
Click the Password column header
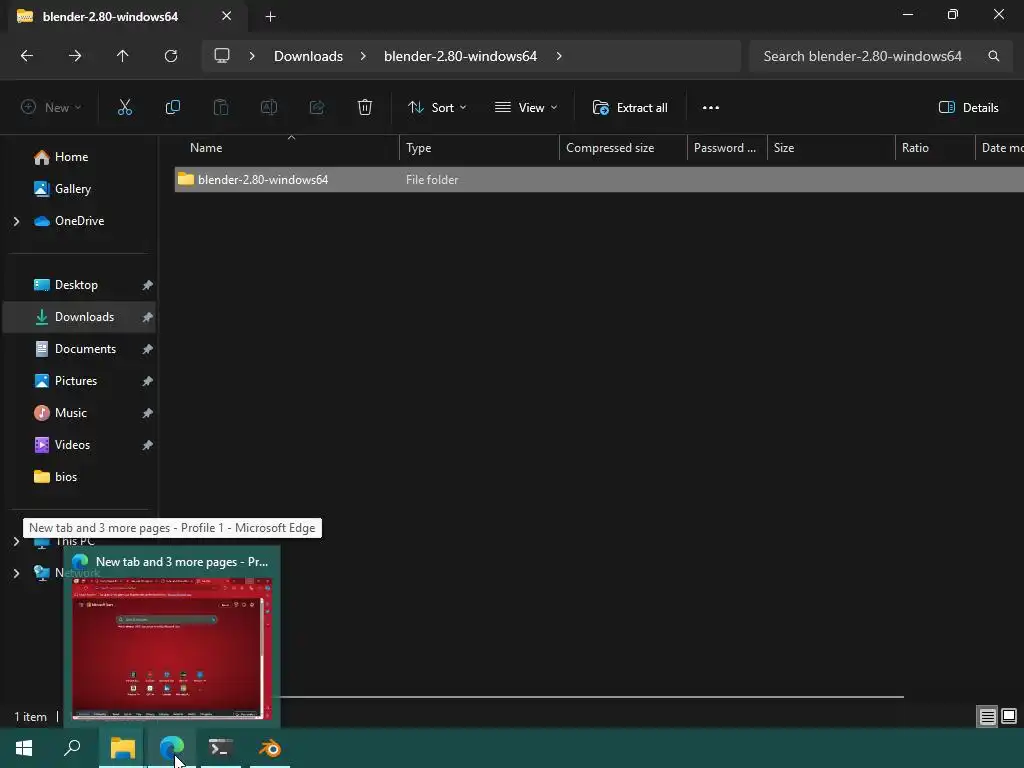tap(727, 148)
